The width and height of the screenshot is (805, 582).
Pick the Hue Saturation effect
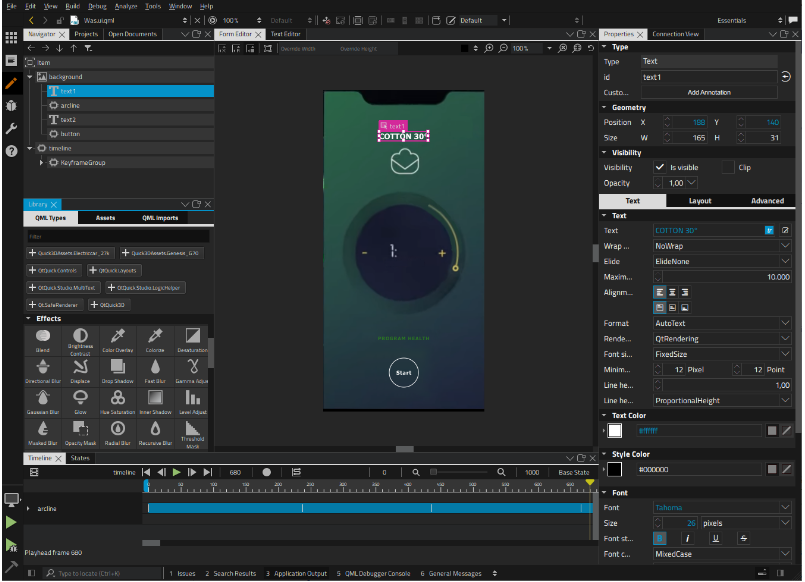tap(118, 402)
